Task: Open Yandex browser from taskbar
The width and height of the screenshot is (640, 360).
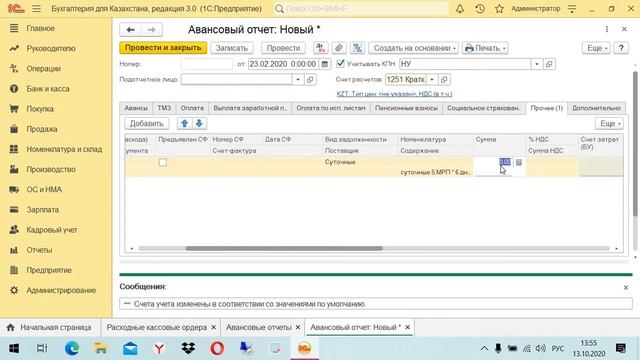Action: 159,348
